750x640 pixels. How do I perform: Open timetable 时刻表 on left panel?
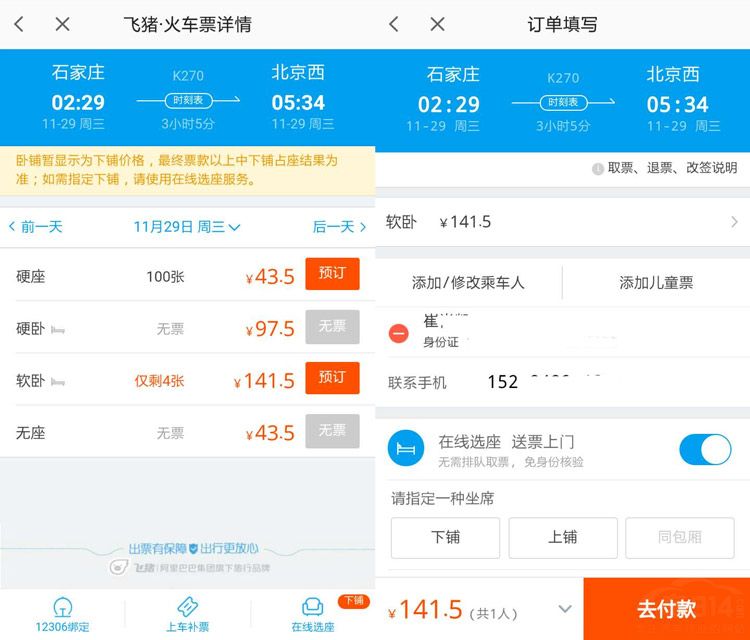[x=187, y=100]
